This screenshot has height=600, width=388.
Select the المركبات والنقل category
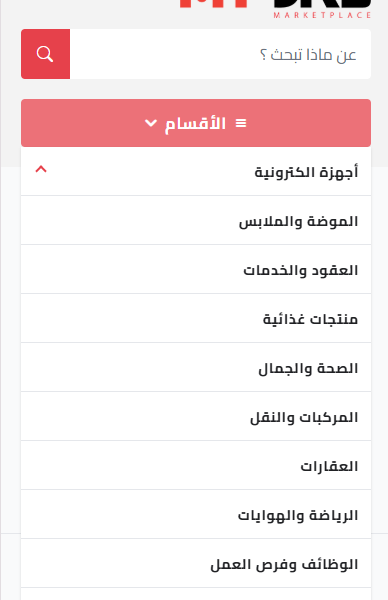(x=196, y=416)
